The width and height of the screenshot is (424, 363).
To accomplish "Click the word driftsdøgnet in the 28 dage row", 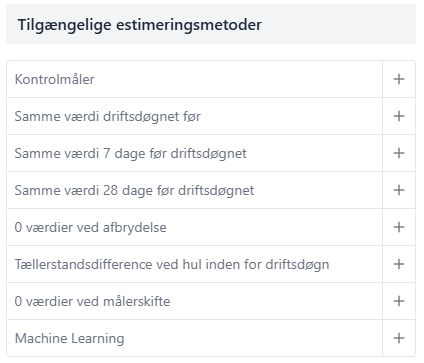I will pyautogui.click(x=216, y=191).
